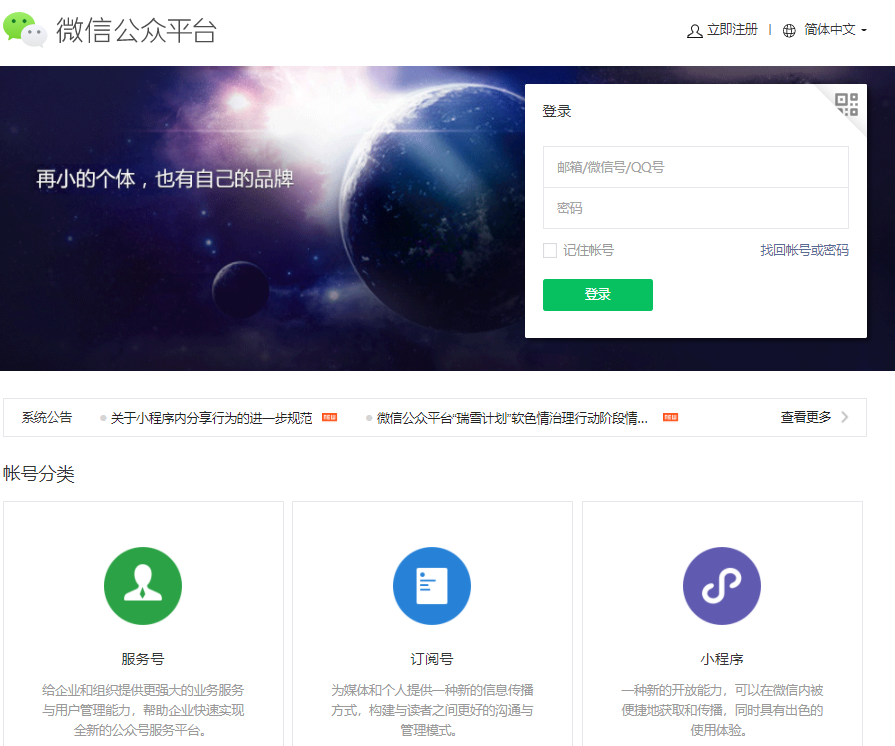Select the green 服务号 service account icon

[x=142, y=586]
